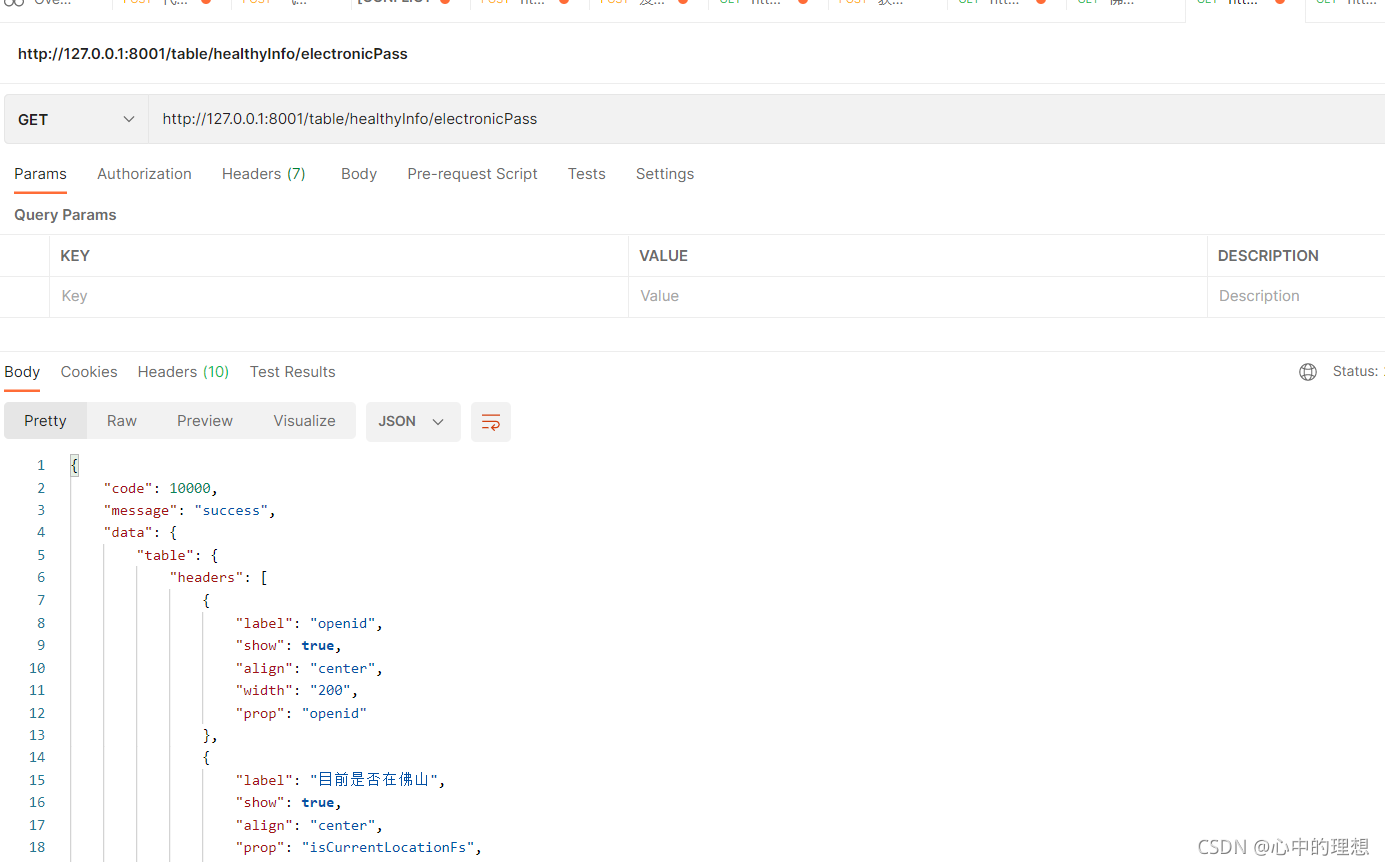Open the JSON response format dropdown
Screen dimensions: 1385x865
click(413, 421)
